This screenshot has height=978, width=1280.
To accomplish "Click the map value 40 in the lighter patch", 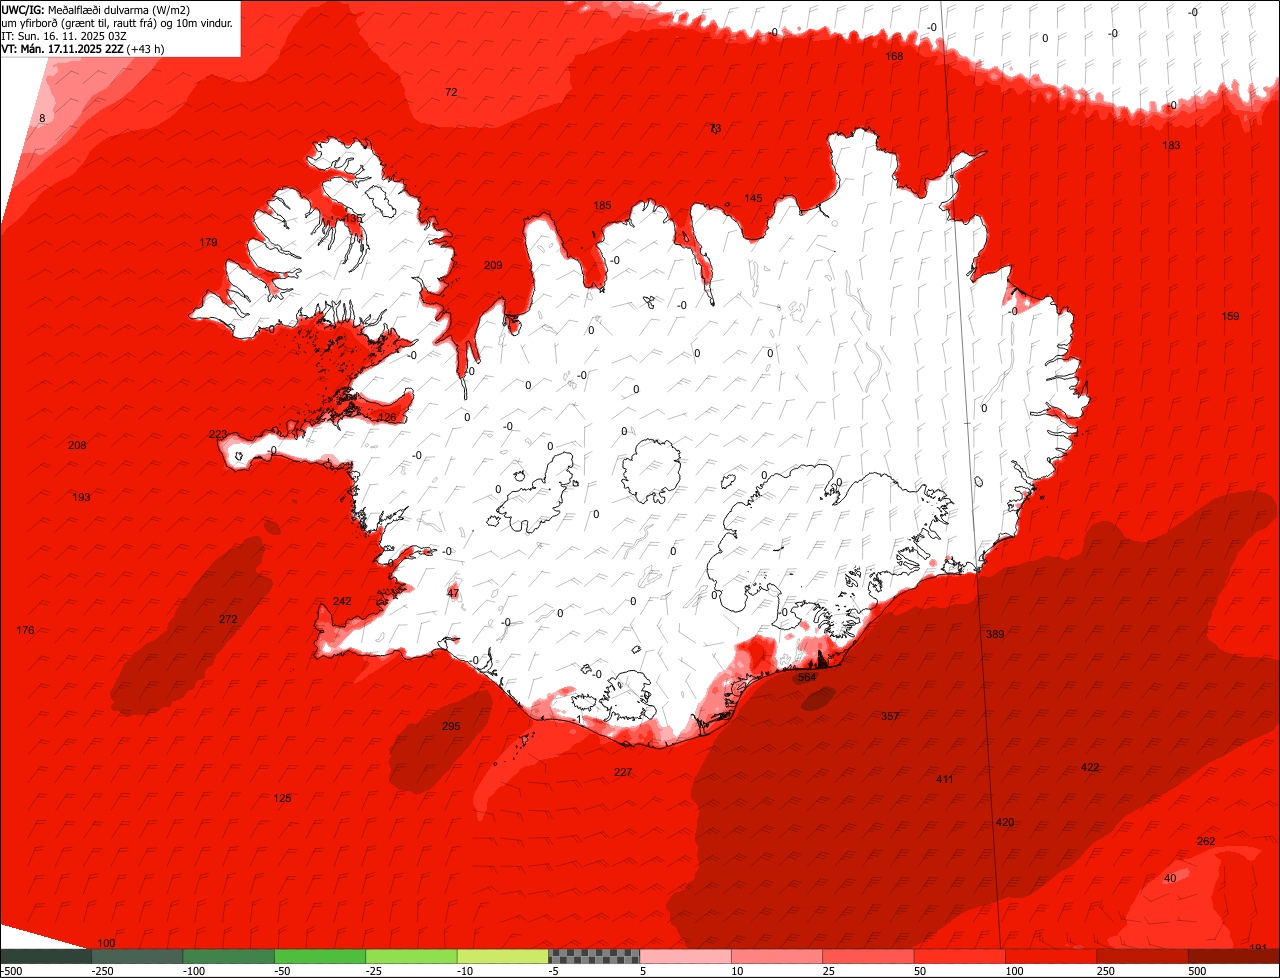I will (1170, 879).
